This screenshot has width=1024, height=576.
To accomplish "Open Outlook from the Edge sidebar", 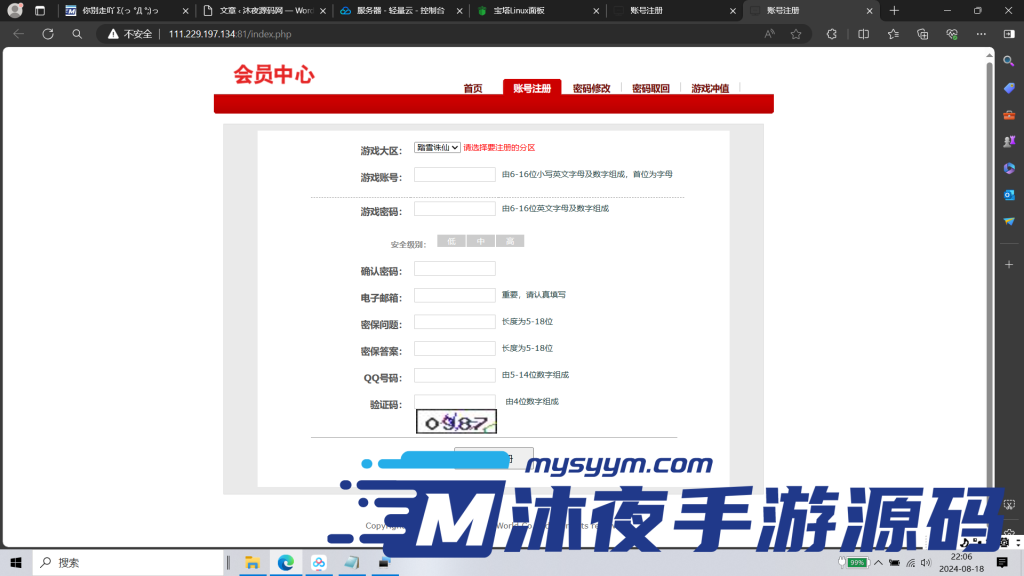I will coord(1007,196).
